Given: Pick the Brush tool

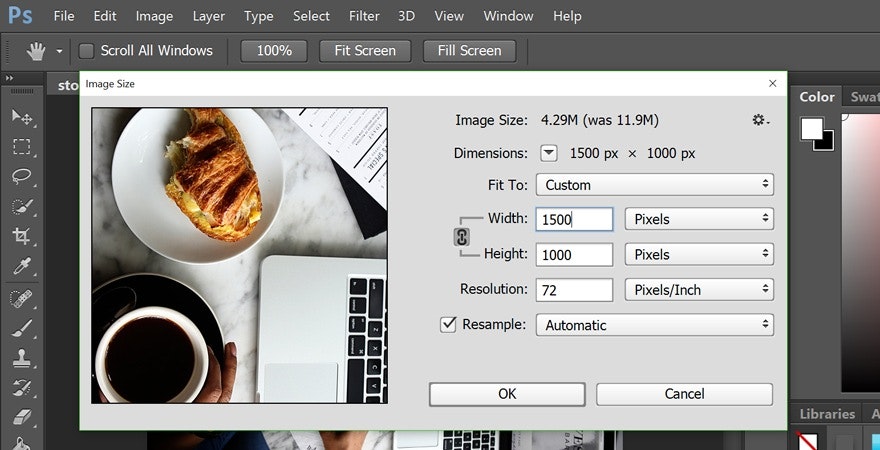Looking at the screenshot, I should (x=21, y=327).
